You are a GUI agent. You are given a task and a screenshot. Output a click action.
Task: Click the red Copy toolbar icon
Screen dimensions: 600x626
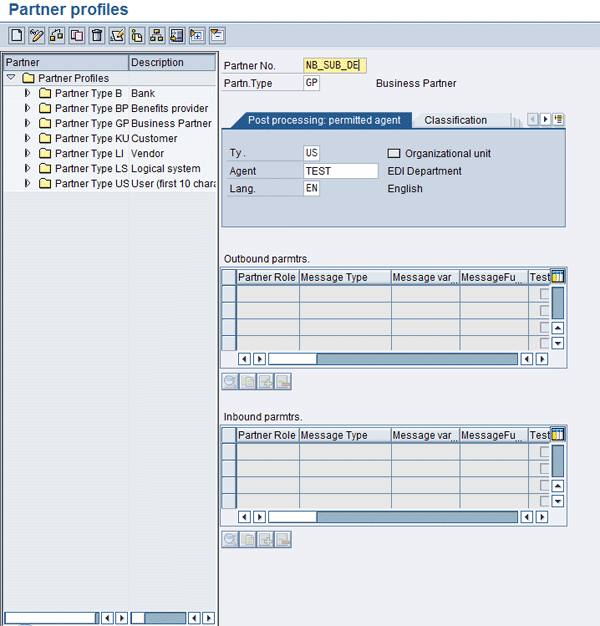77,35
